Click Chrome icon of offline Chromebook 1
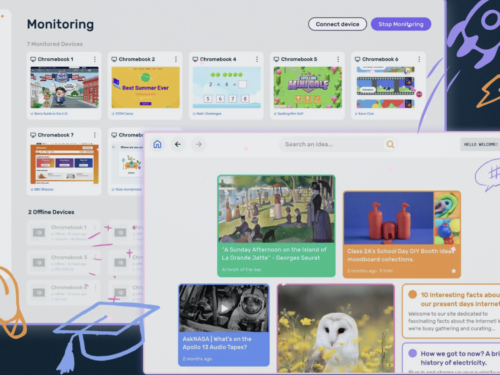 [x=39, y=232]
